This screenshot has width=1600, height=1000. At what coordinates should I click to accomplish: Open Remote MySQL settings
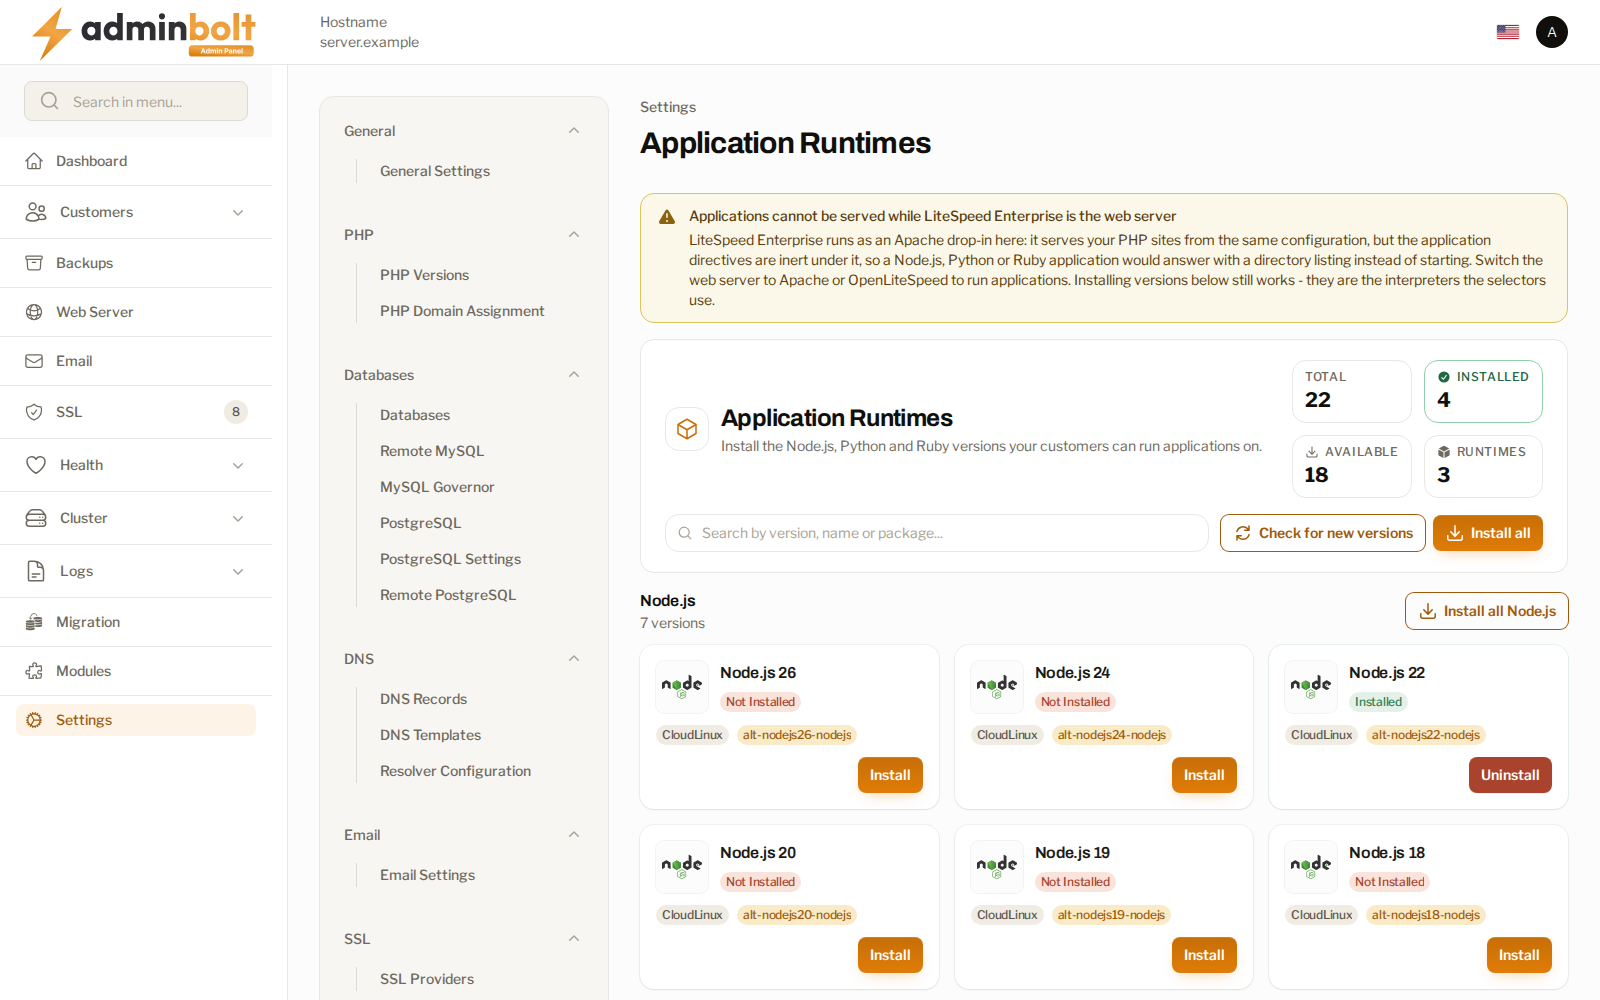point(432,451)
